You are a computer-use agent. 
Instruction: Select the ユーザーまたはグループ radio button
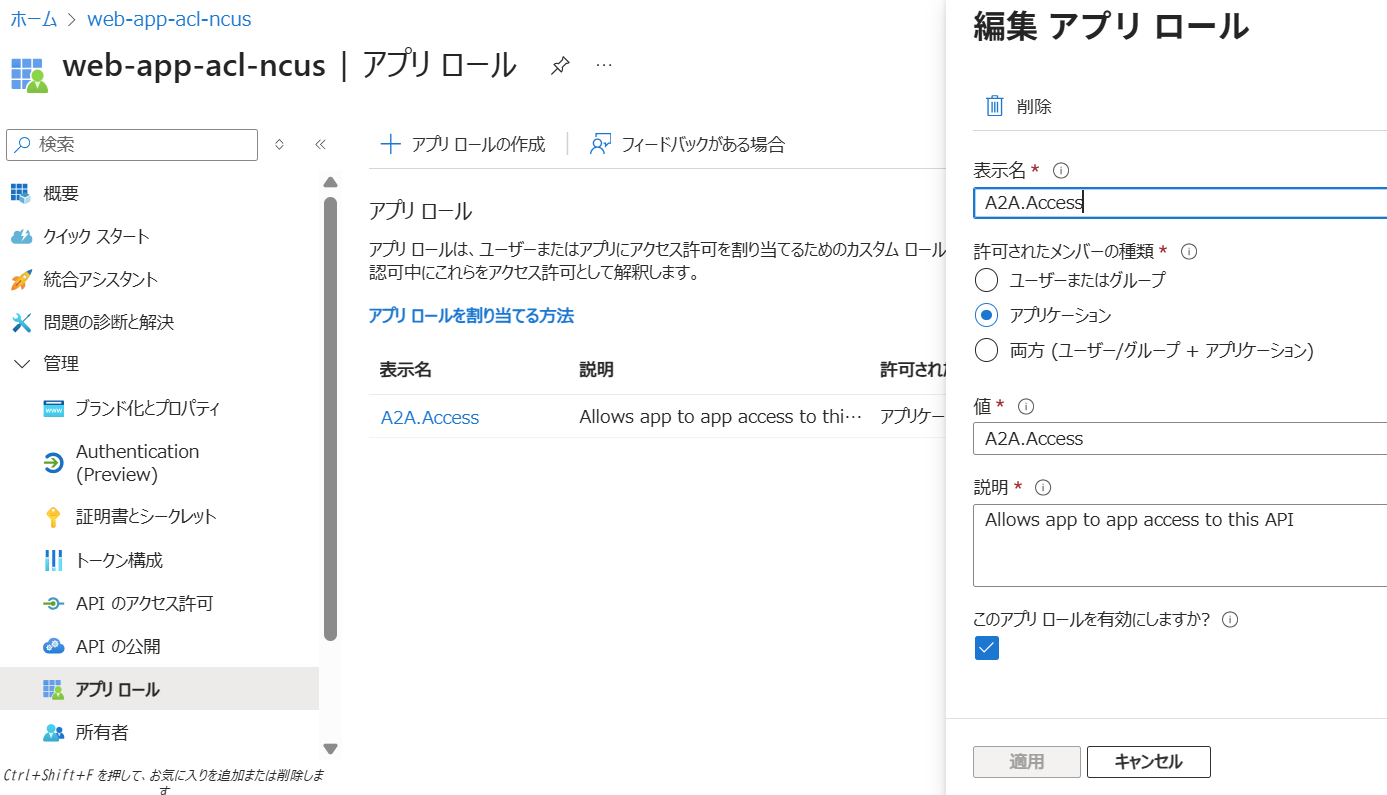[x=986, y=280]
